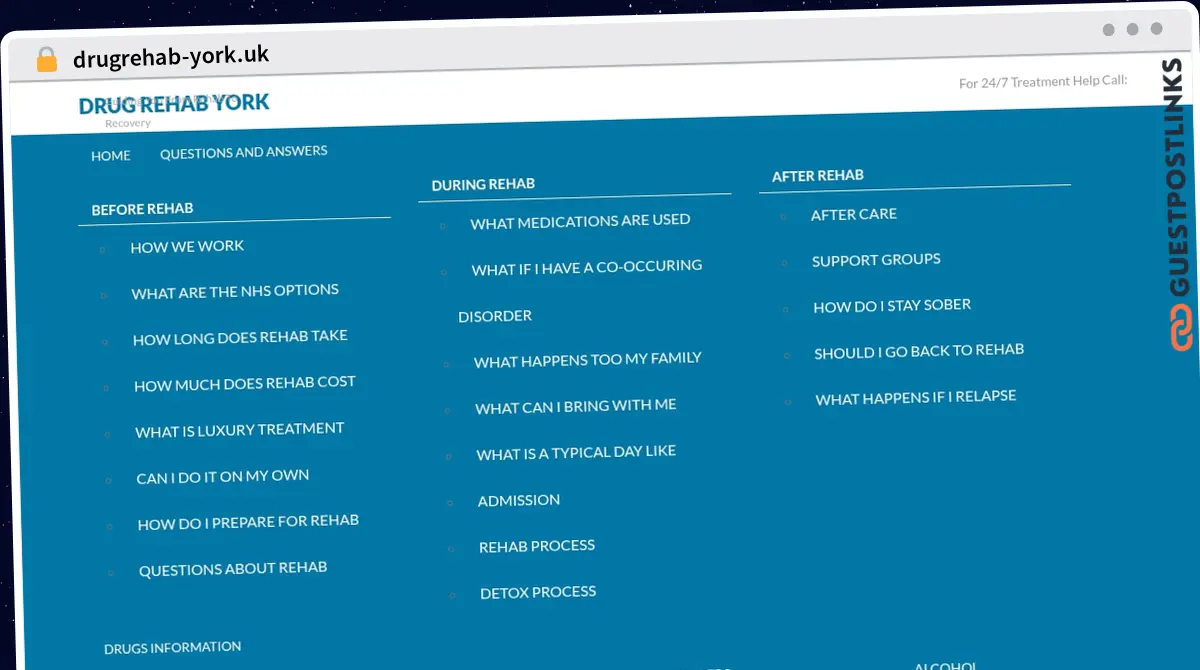
Task: Open What Happens If I Relapse
Action: [916, 398]
